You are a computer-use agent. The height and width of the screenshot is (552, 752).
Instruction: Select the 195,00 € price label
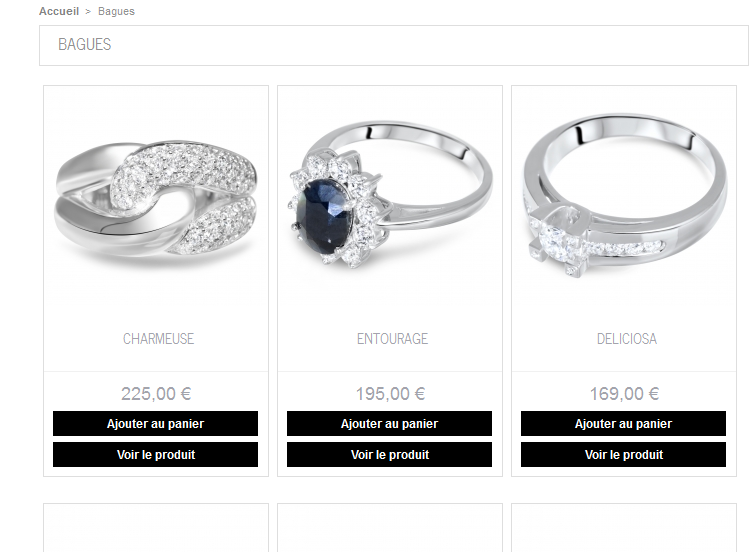pos(390,394)
